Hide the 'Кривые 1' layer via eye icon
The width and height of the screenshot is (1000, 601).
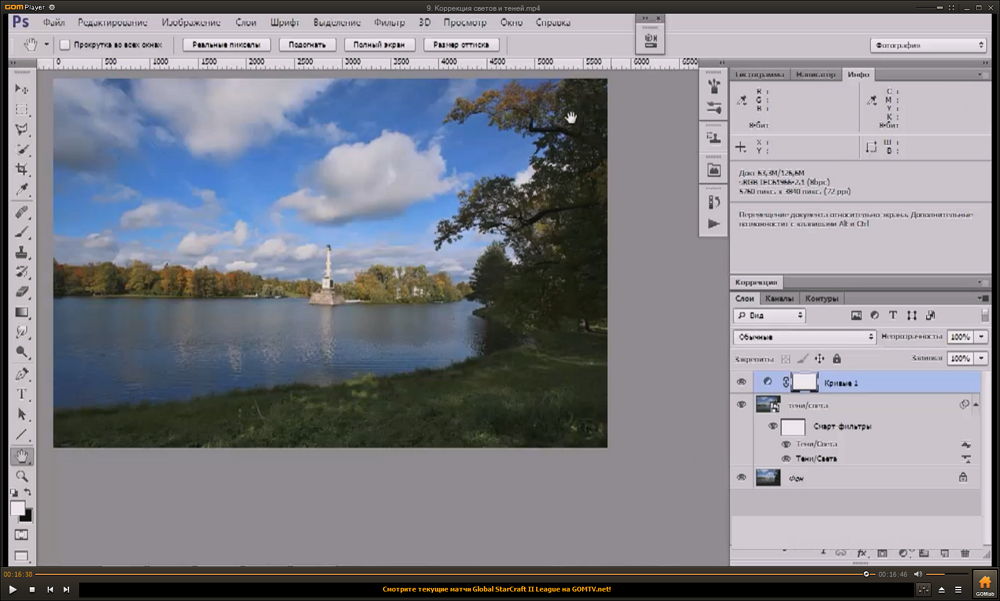tap(742, 382)
